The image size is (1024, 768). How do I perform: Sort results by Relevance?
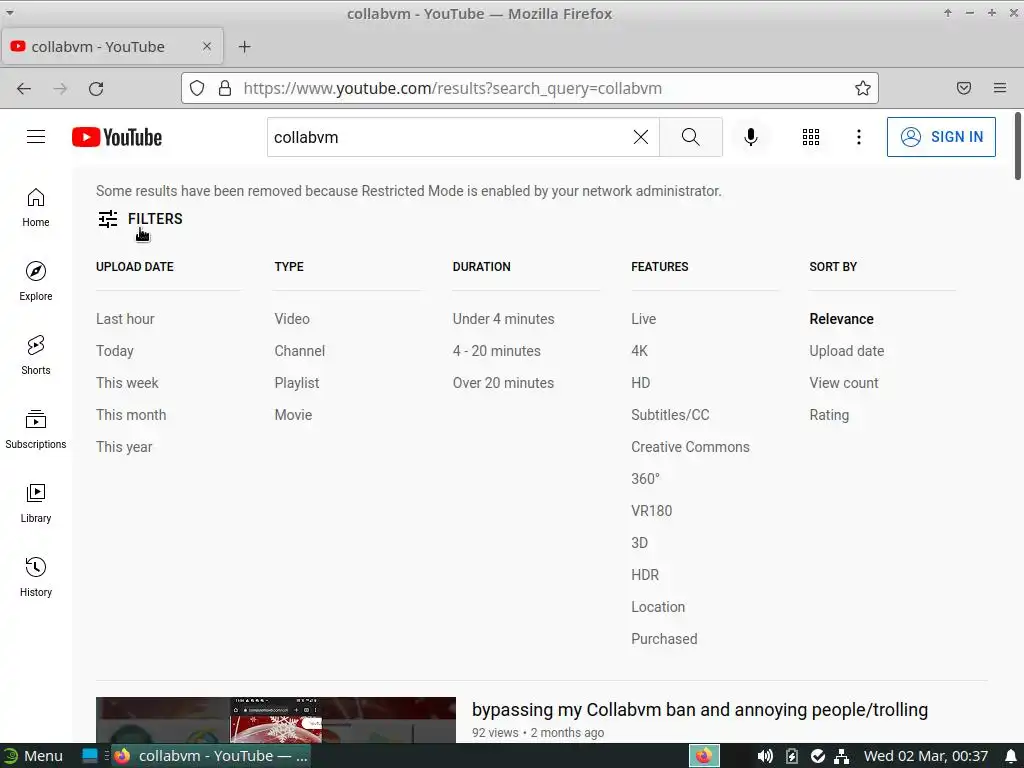tap(841, 319)
